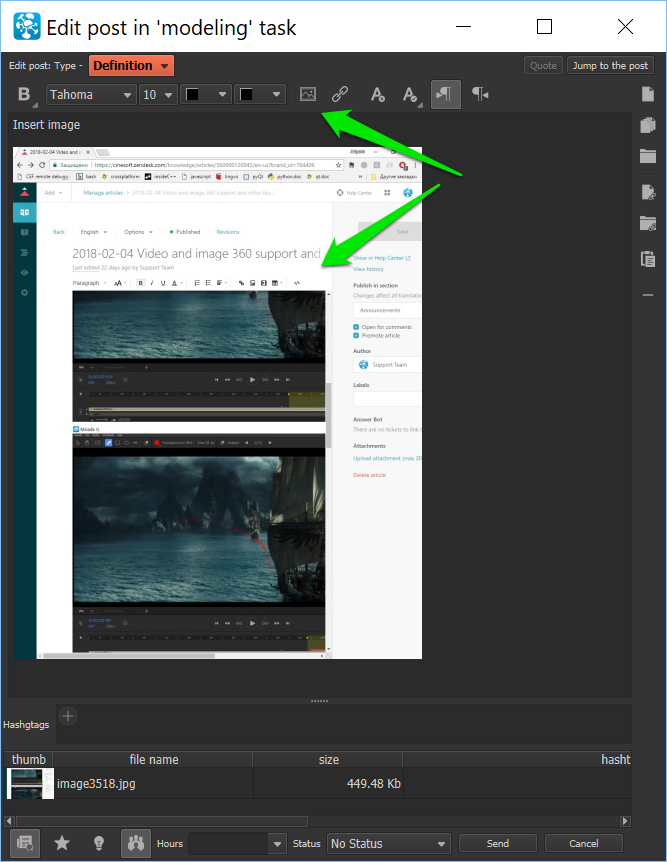This screenshot has width=667, height=862.
Task: Sort attachments by file name column
Action: [x=153, y=759]
